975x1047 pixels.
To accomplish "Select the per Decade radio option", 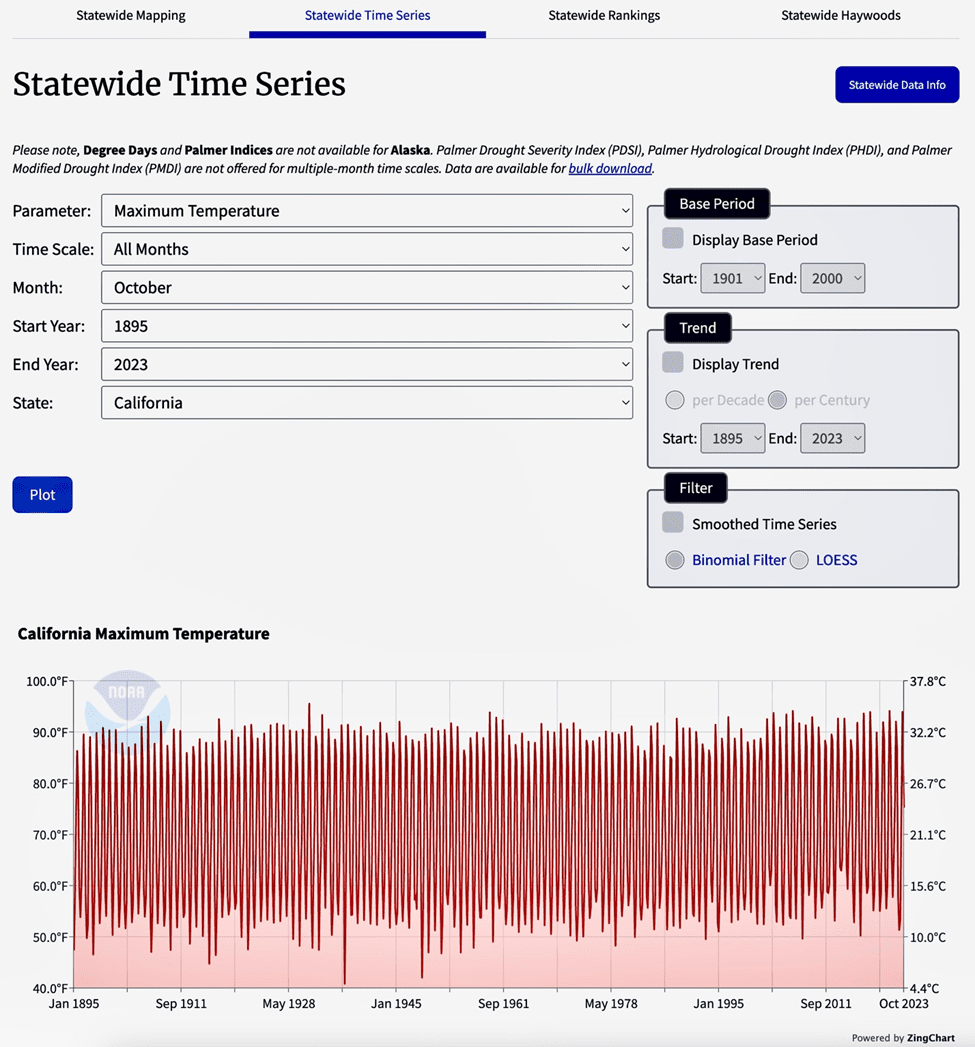I will pyautogui.click(x=675, y=400).
